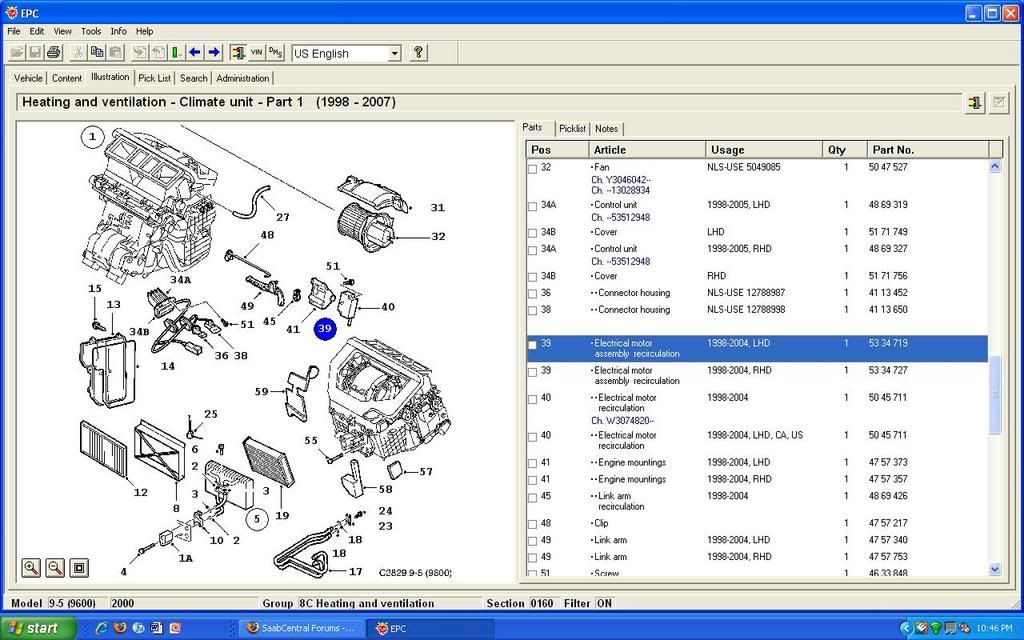Image resolution: width=1024 pixels, height=640 pixels.
Task: Switch to the Search tab
Action: point(193,77)
